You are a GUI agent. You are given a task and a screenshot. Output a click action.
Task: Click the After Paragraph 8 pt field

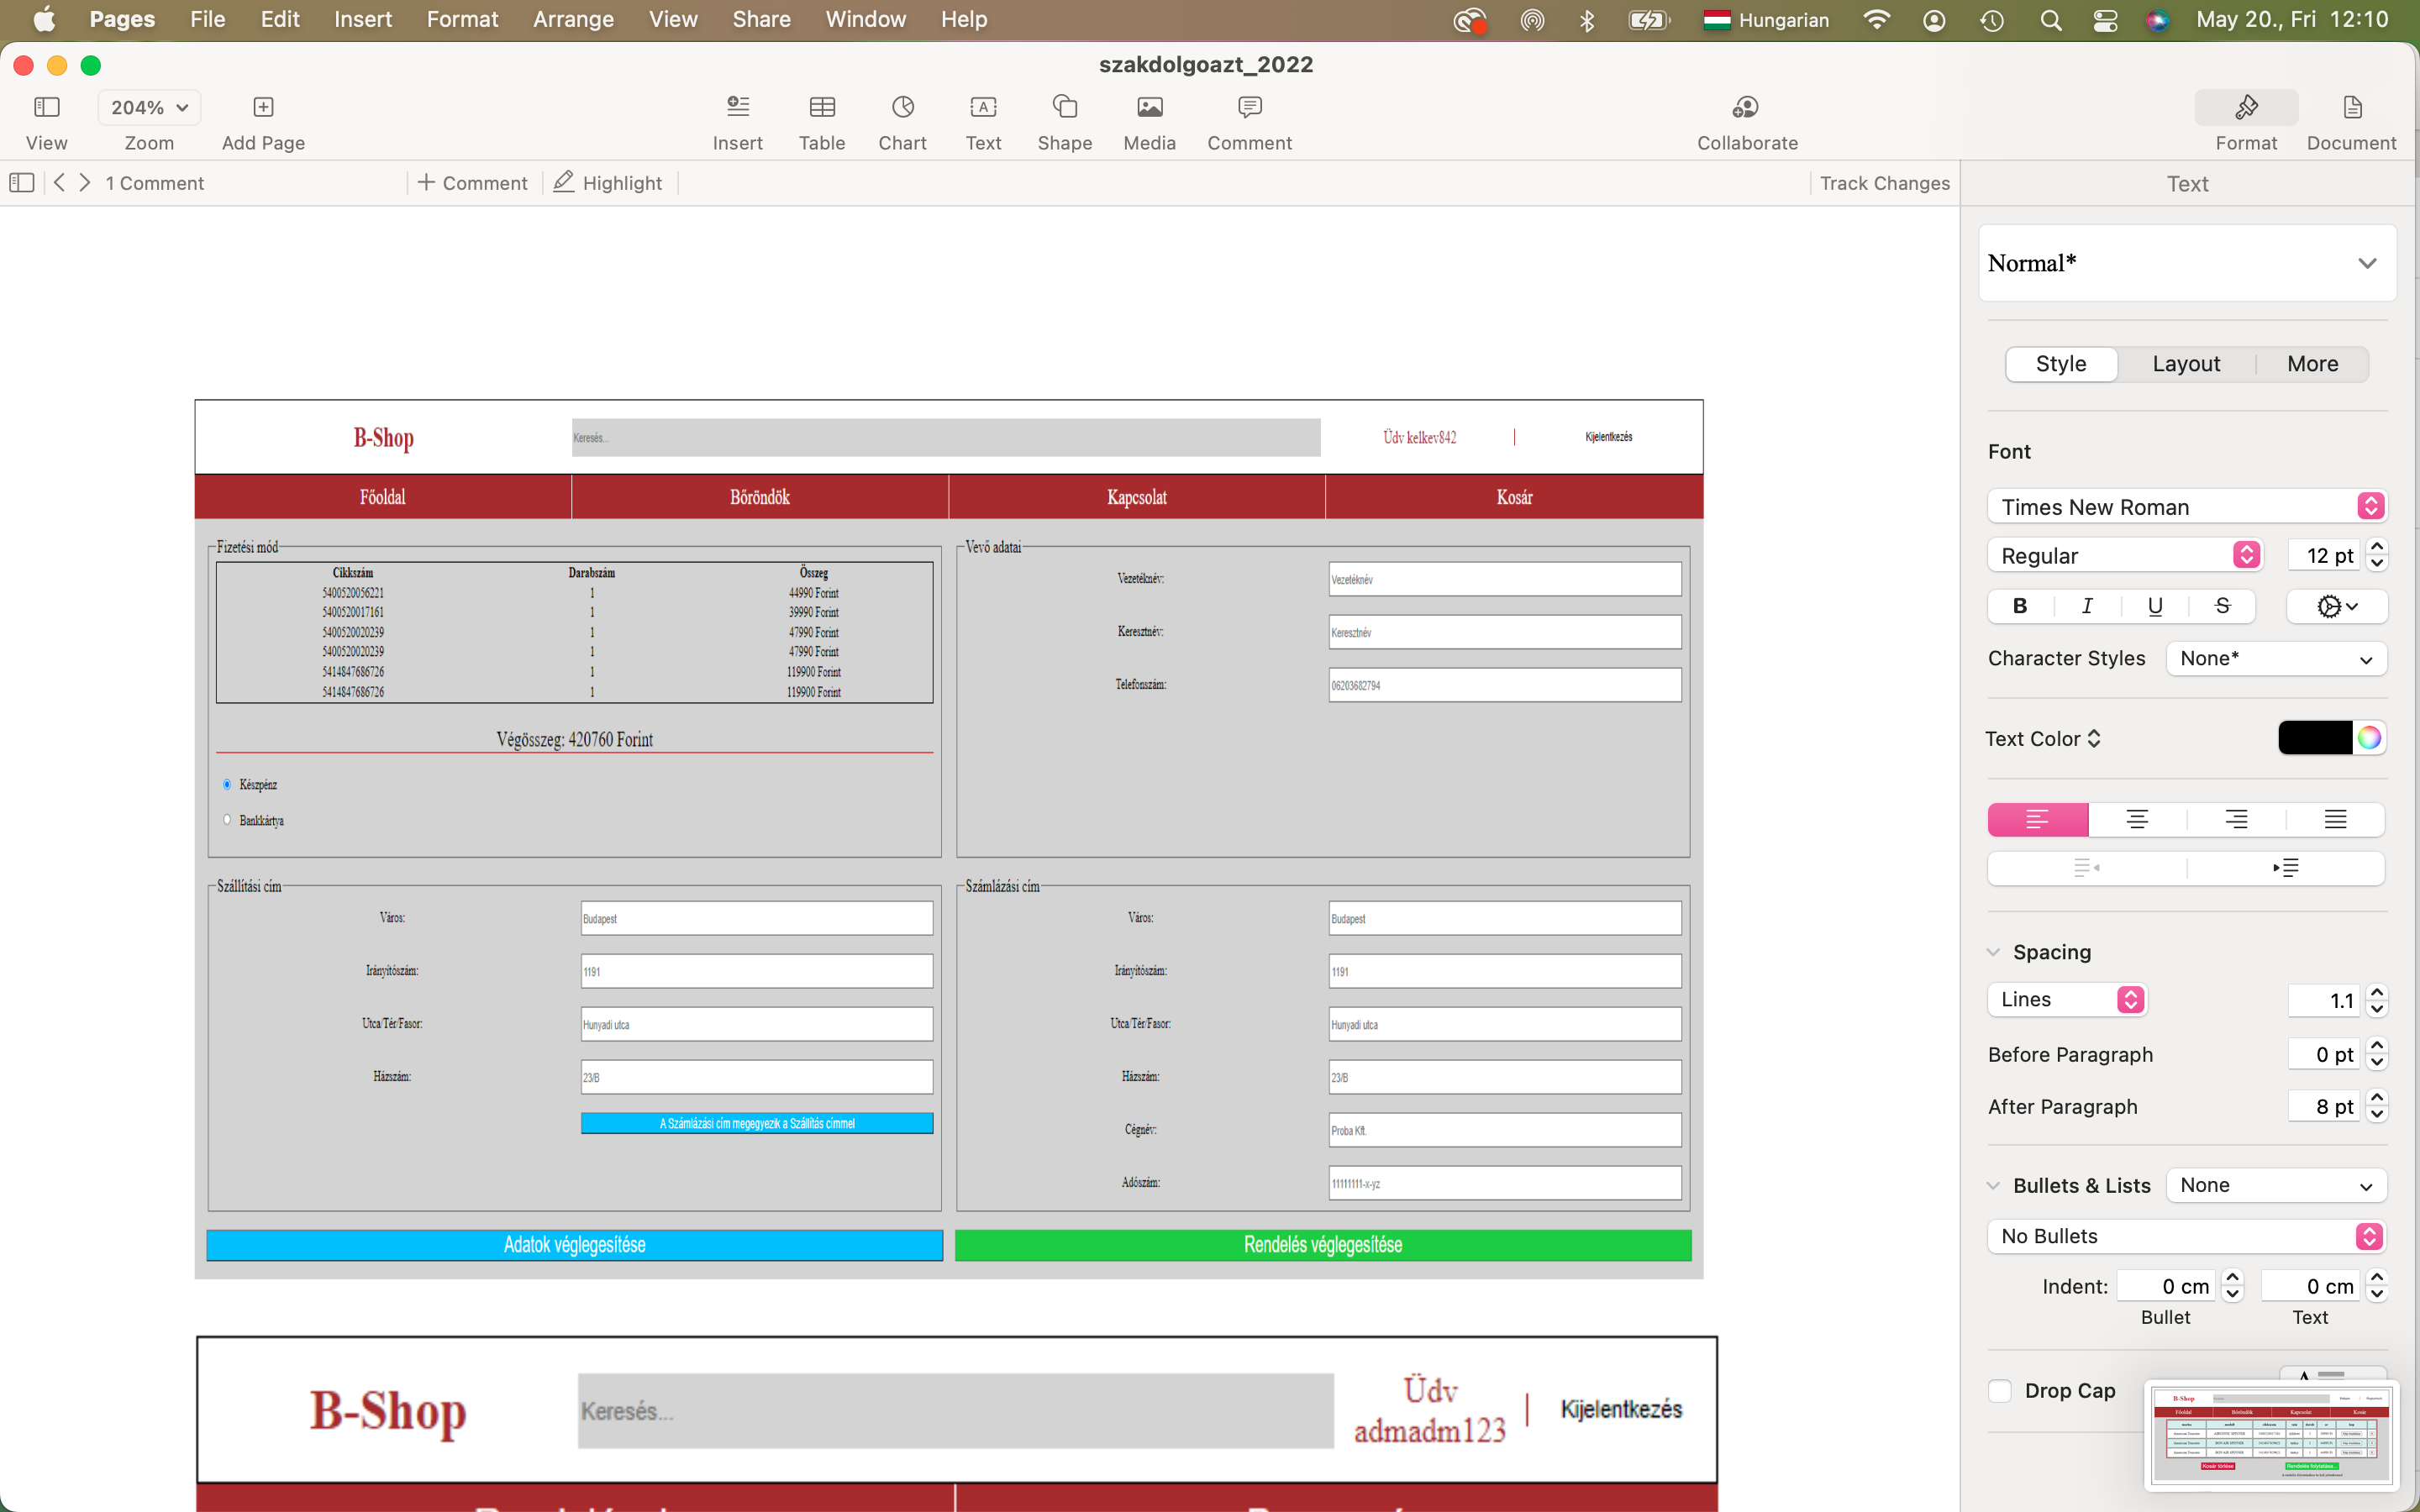click(x=2325, y=1106)
